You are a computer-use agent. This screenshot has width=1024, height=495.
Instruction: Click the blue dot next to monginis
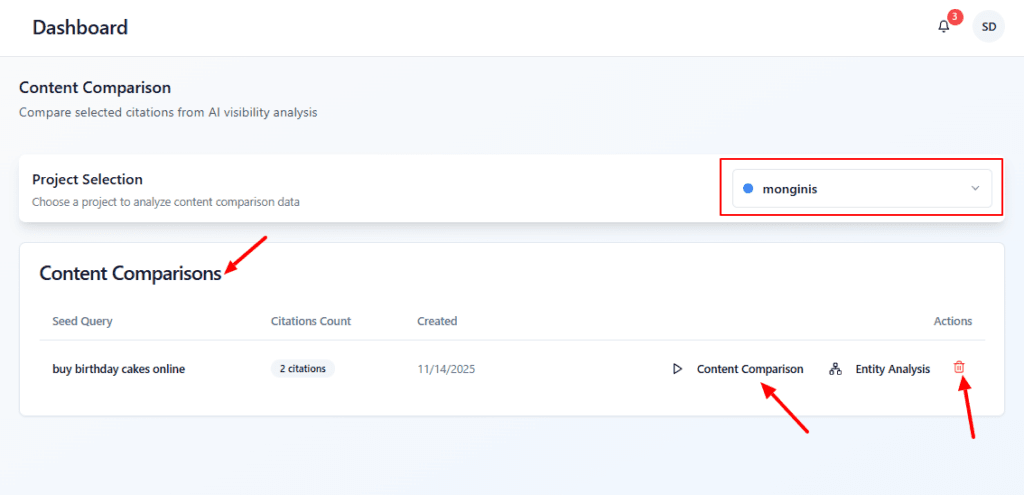click(x=748, y=188)
